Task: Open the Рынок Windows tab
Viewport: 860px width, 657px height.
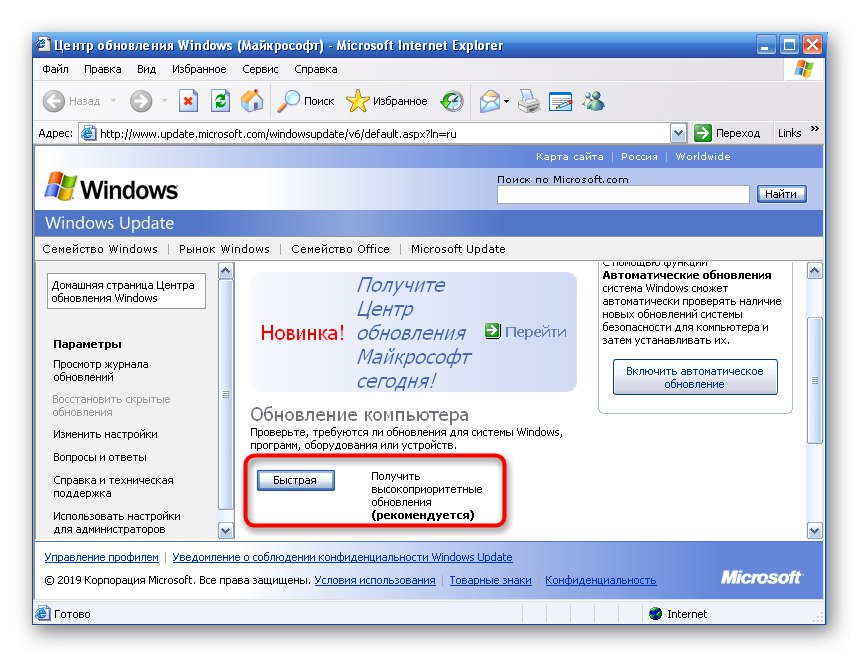Action: point(224,249)
